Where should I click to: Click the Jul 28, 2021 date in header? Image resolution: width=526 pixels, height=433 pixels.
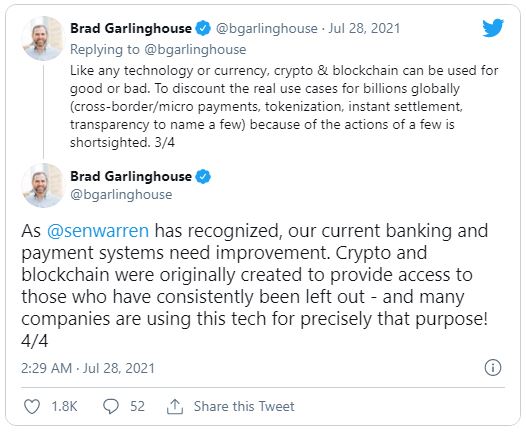coord(364,28)
